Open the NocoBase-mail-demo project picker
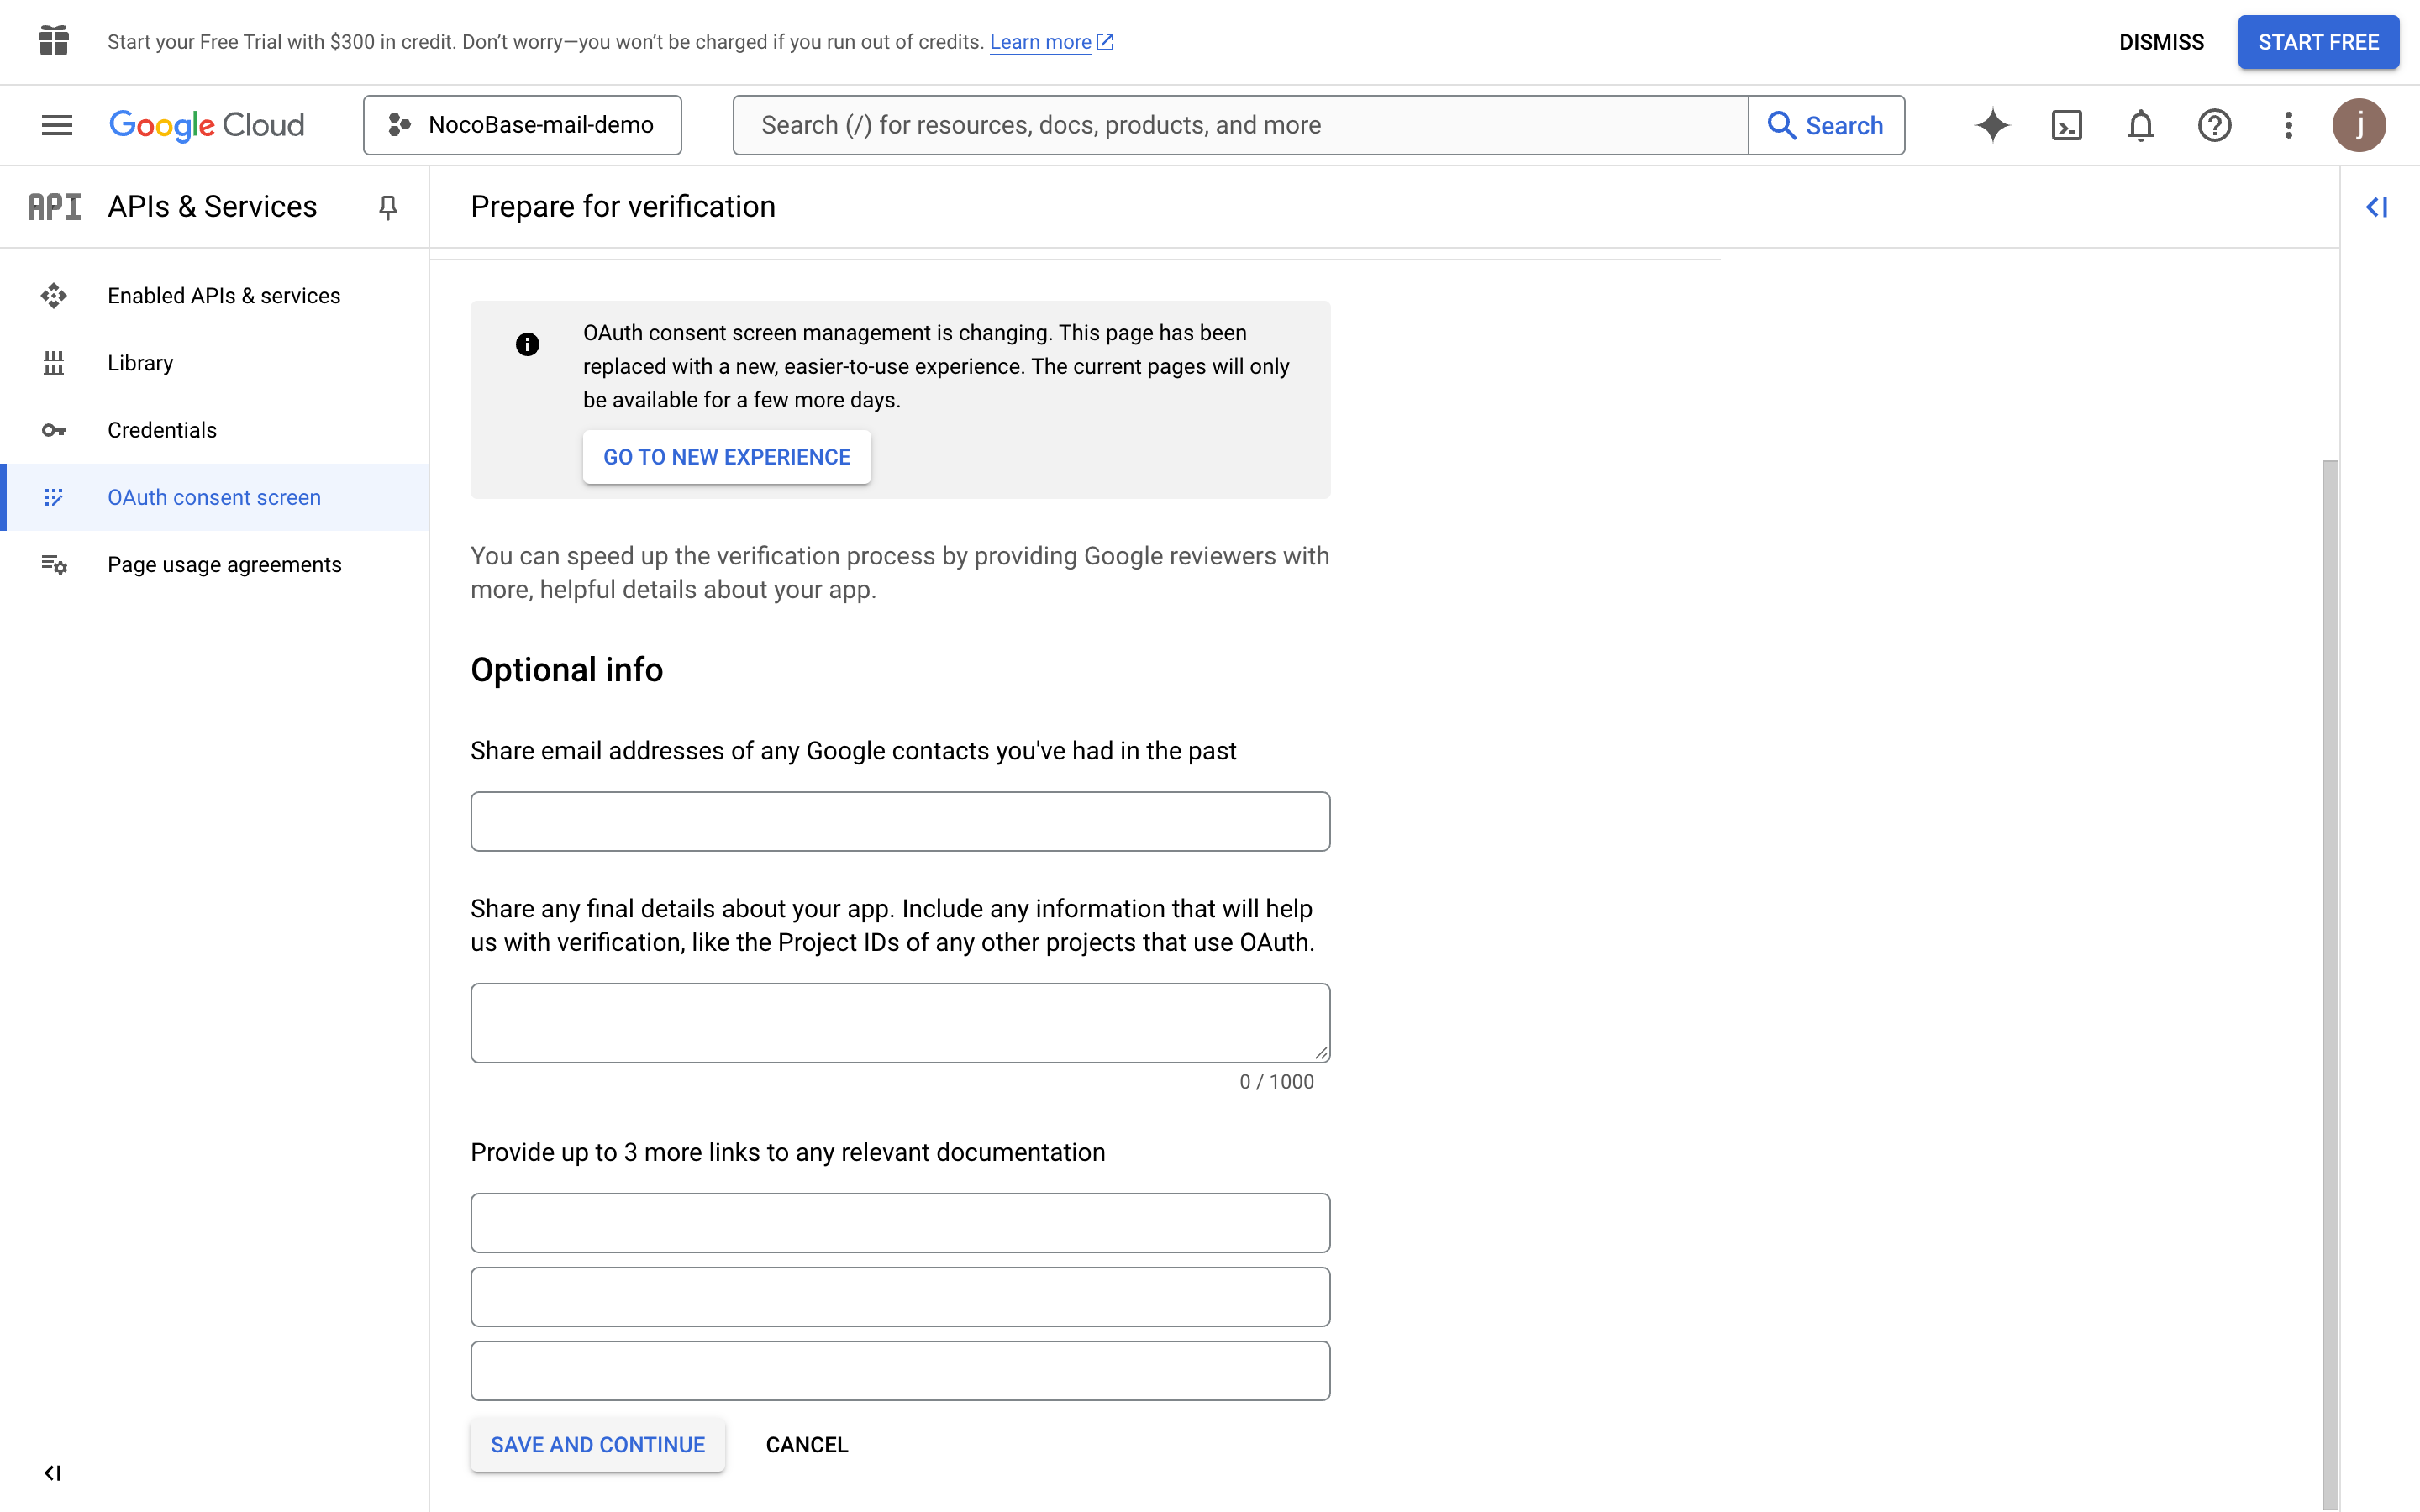The image size is (2420, 1512). (x=522, y=125)
